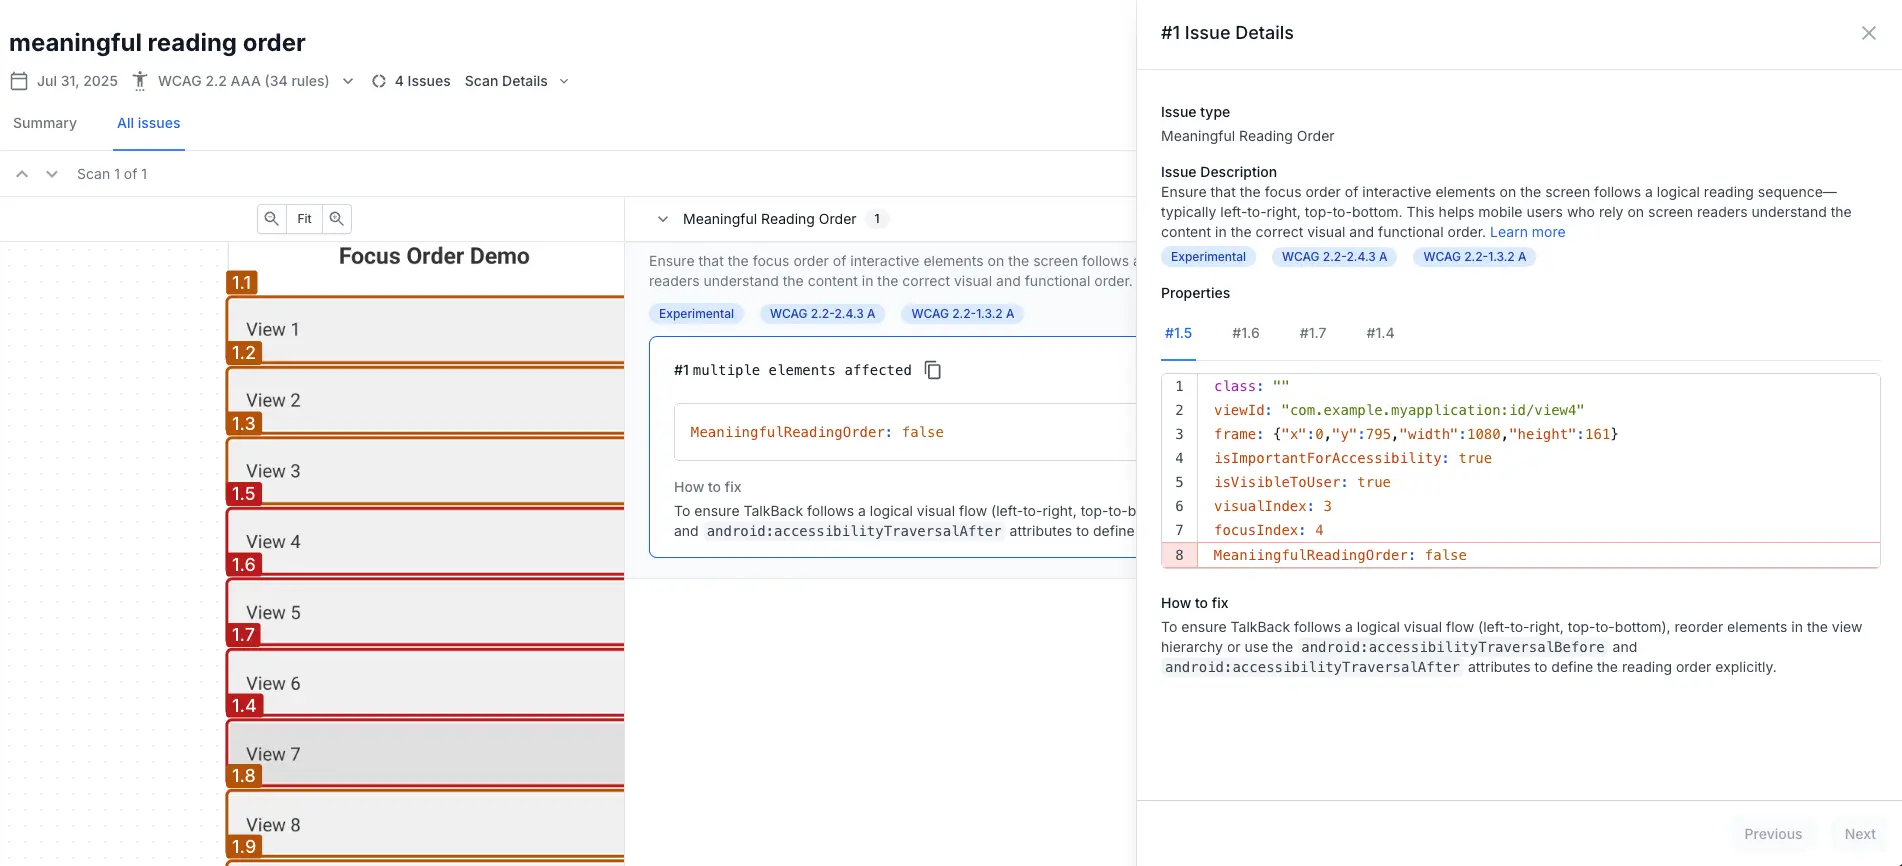
Task: Click the 4 Issues label
Action: [422, 81]
